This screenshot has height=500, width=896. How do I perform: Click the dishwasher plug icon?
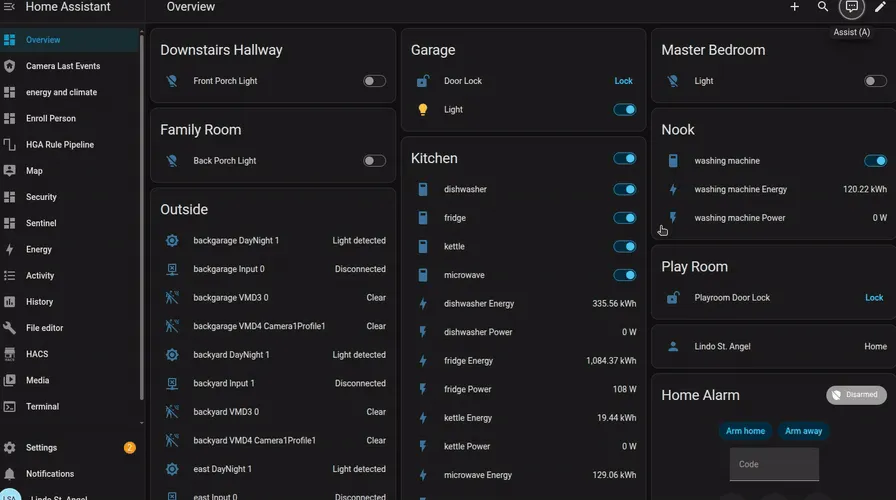tap(422, 189)
